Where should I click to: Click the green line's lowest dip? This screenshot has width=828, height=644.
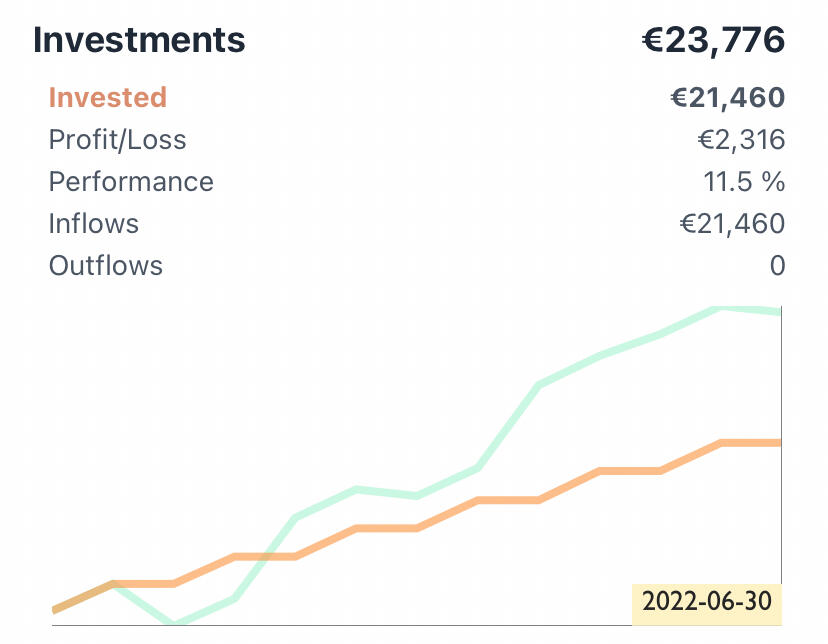tap(175, 623)
